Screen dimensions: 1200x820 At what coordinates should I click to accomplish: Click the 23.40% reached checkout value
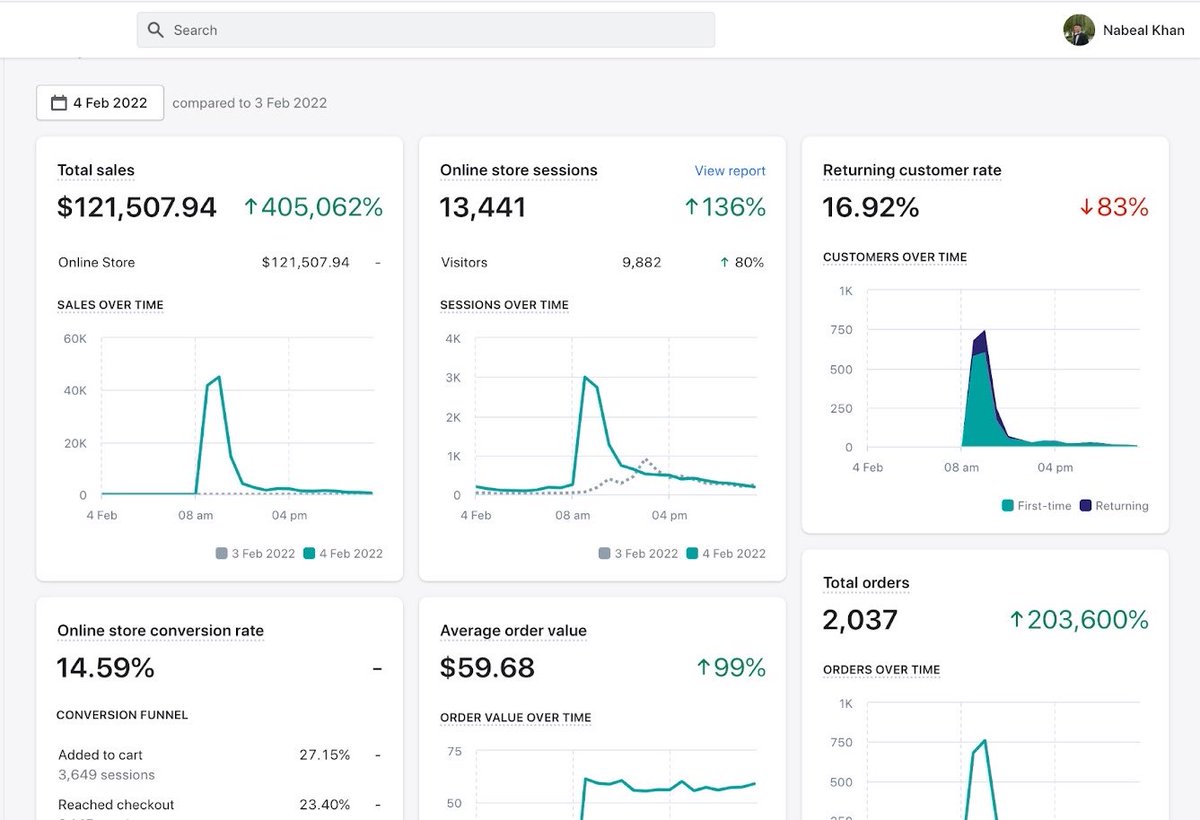click(x=325, y=805)
